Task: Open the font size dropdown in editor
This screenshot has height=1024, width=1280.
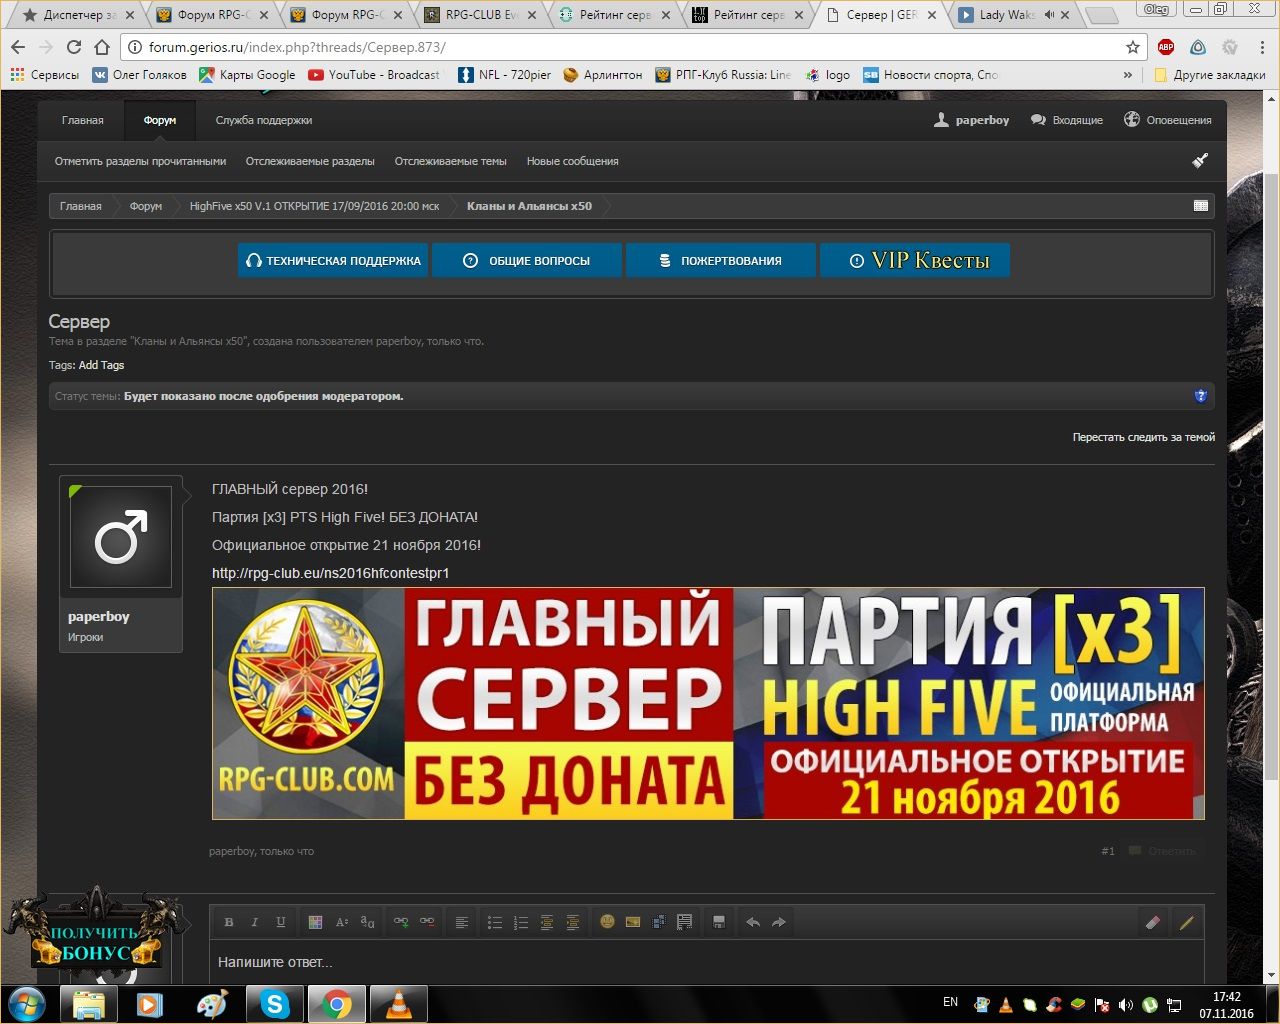Action: click(342, 922)
